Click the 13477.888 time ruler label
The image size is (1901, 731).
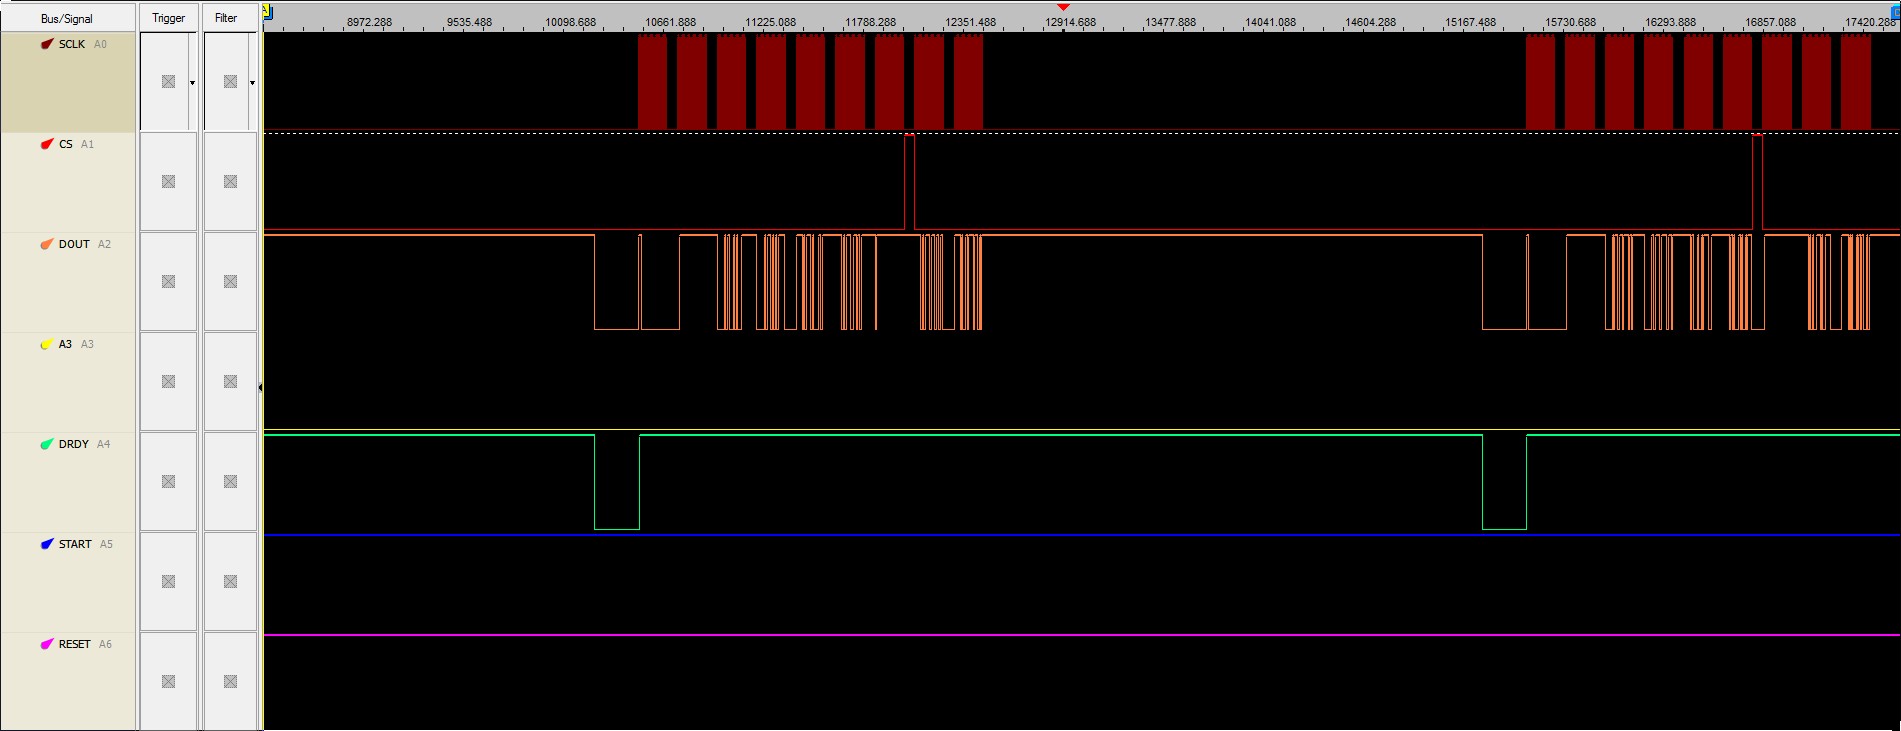point(1171,22)
